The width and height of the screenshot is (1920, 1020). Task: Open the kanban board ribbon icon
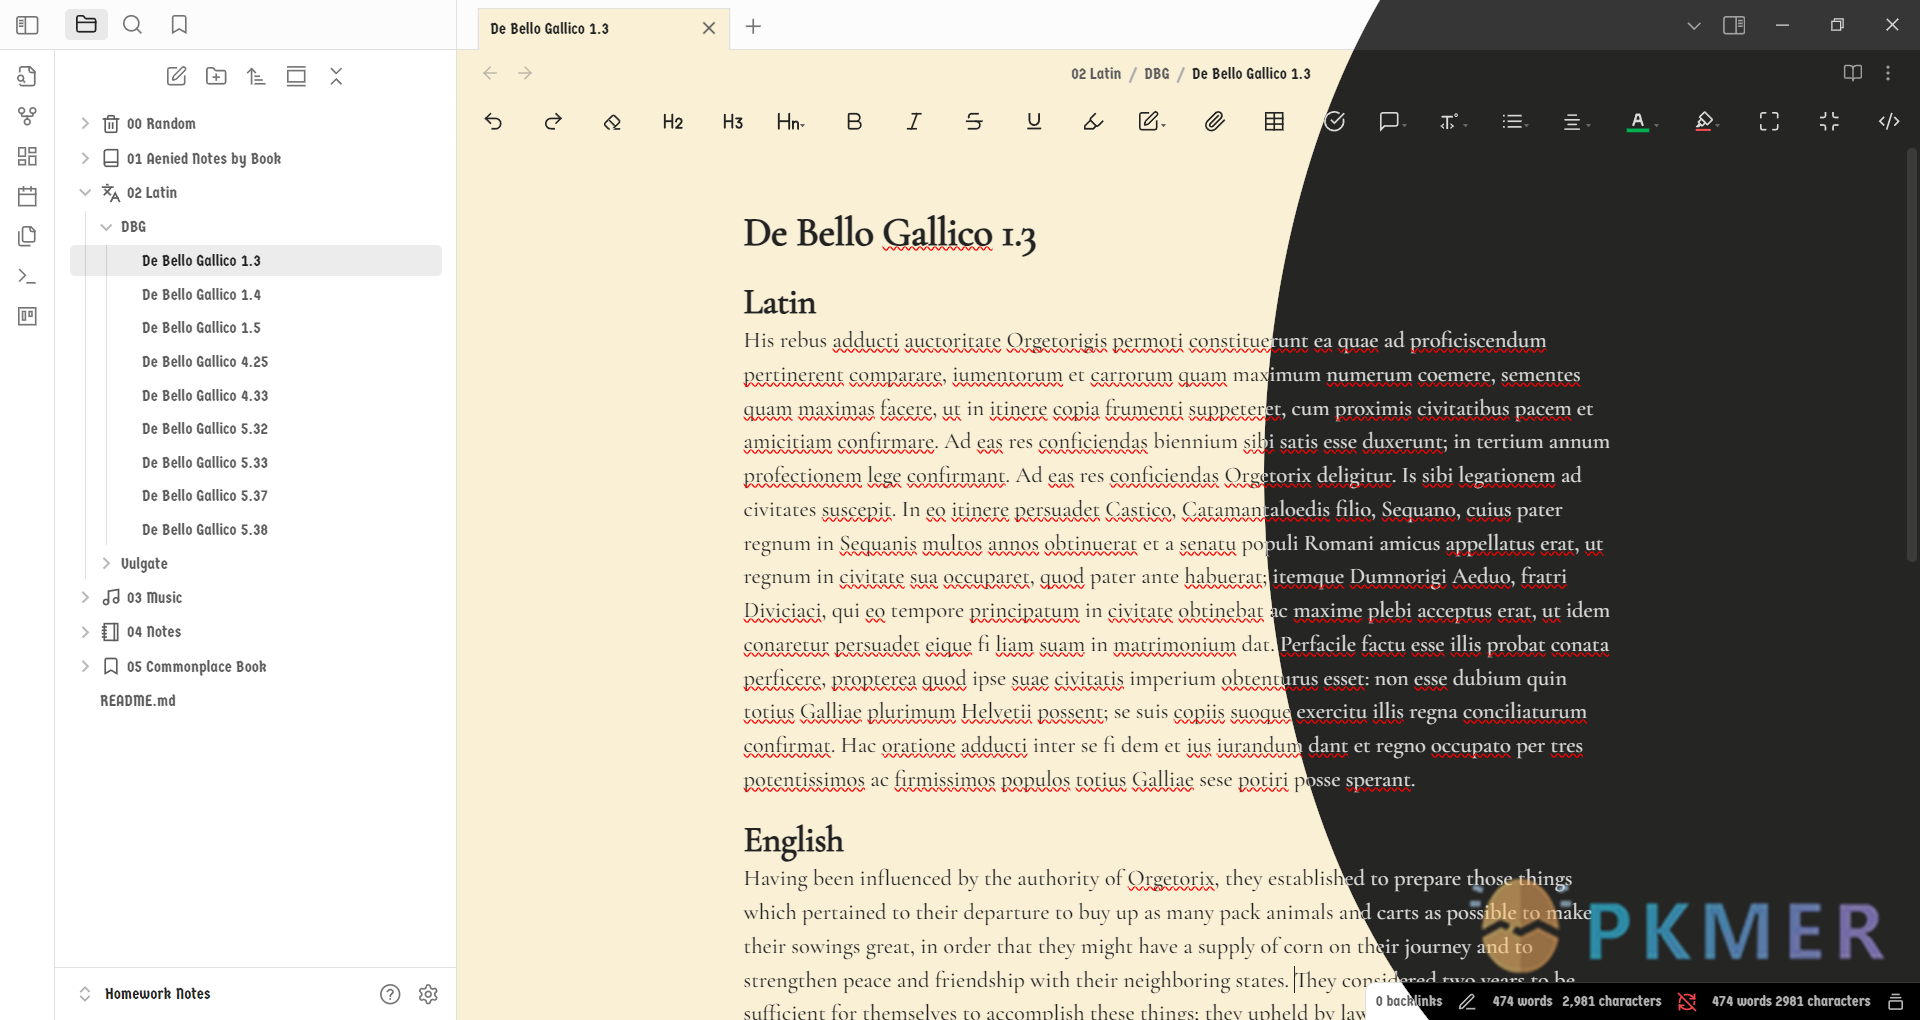27,316
